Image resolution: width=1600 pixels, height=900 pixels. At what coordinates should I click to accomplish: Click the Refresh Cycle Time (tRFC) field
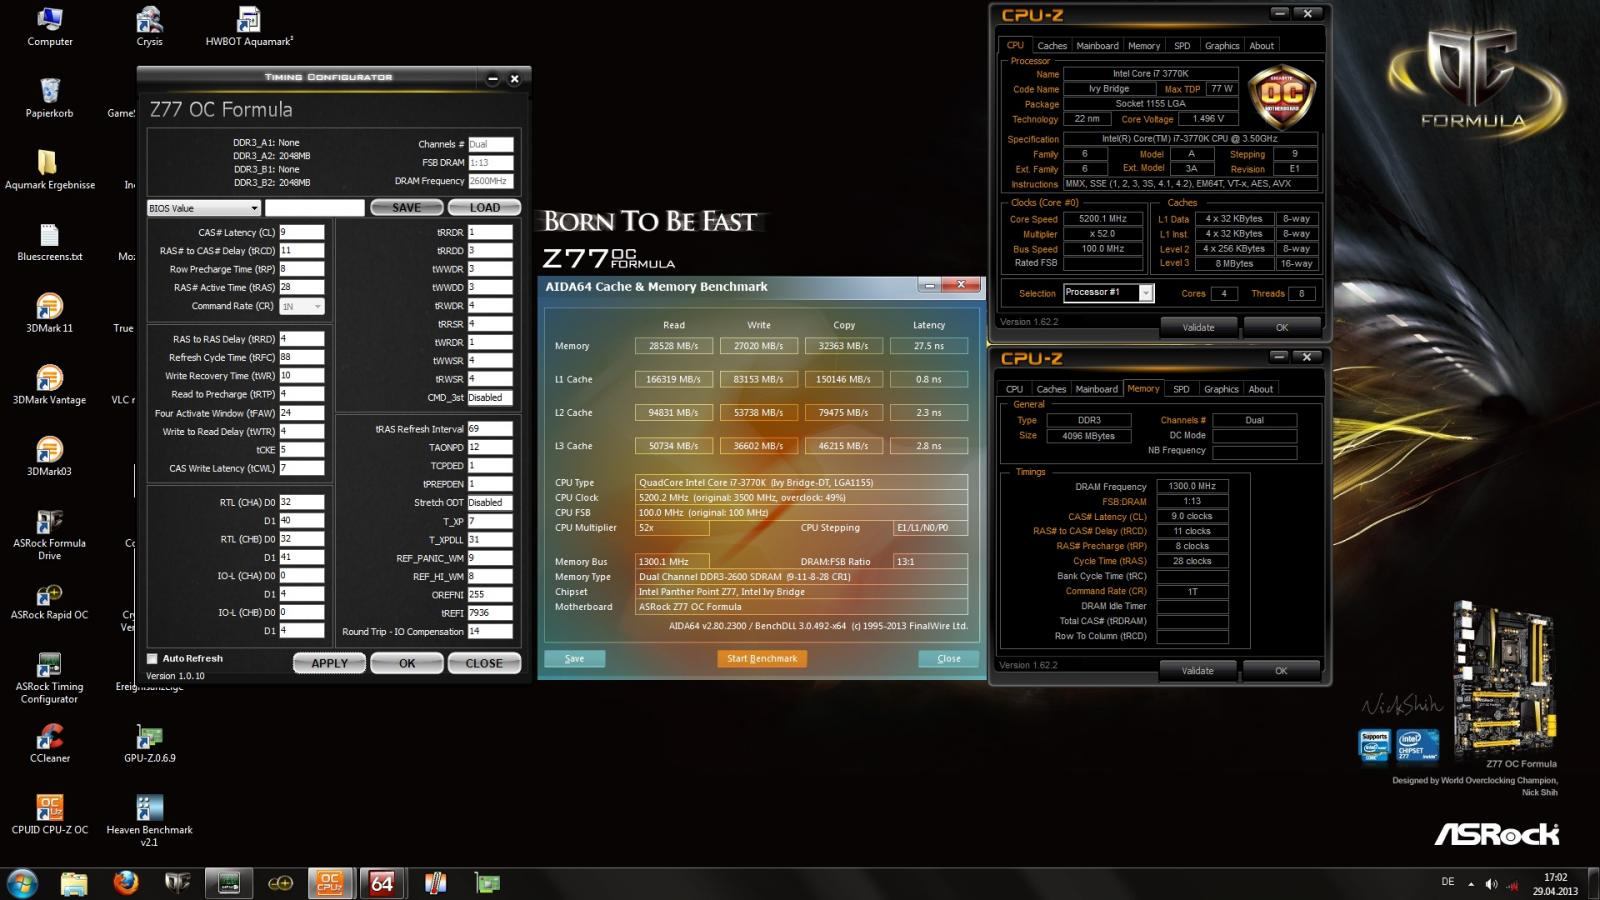click(x=301, y=357)
